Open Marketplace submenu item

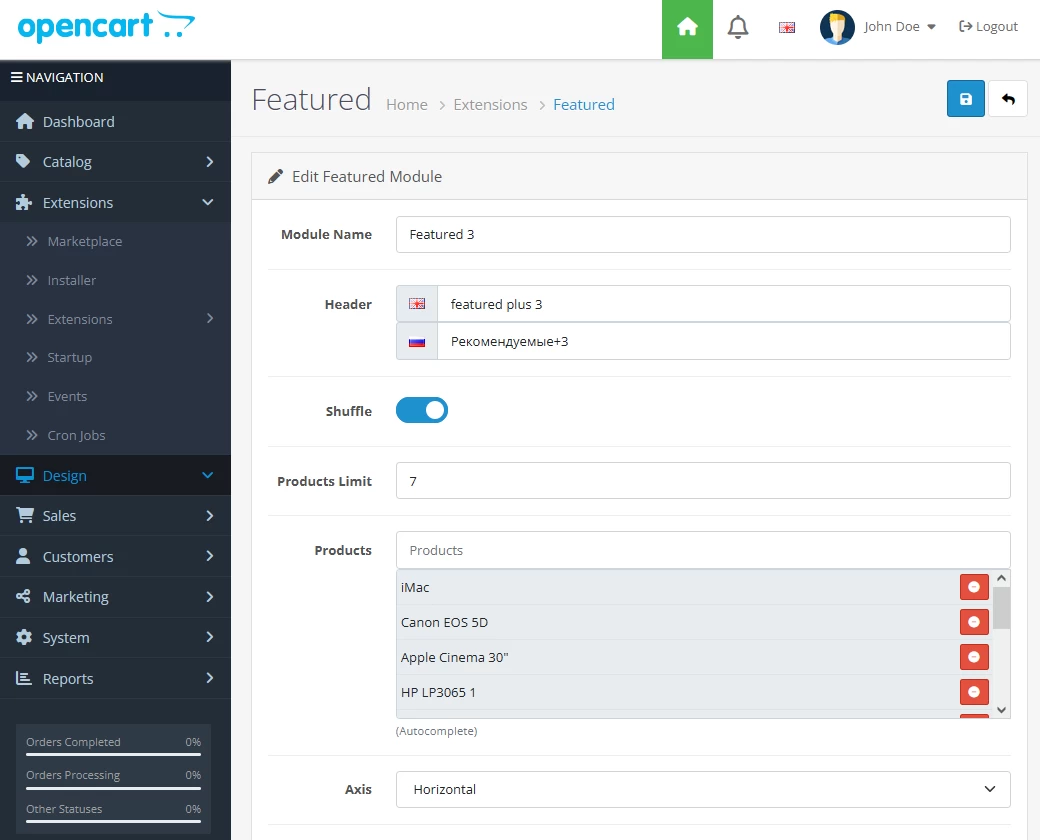tap(115, 242)
